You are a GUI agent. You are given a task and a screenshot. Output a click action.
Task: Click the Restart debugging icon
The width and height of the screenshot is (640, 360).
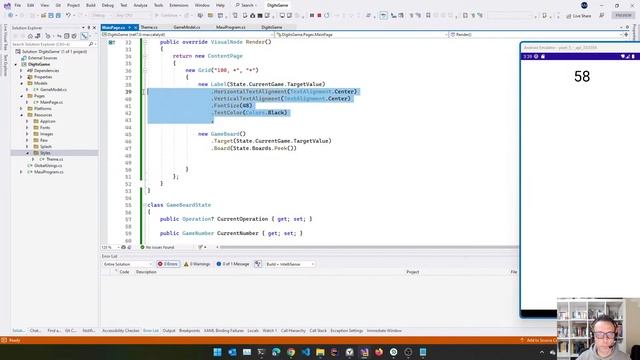[x=327, y=16]
